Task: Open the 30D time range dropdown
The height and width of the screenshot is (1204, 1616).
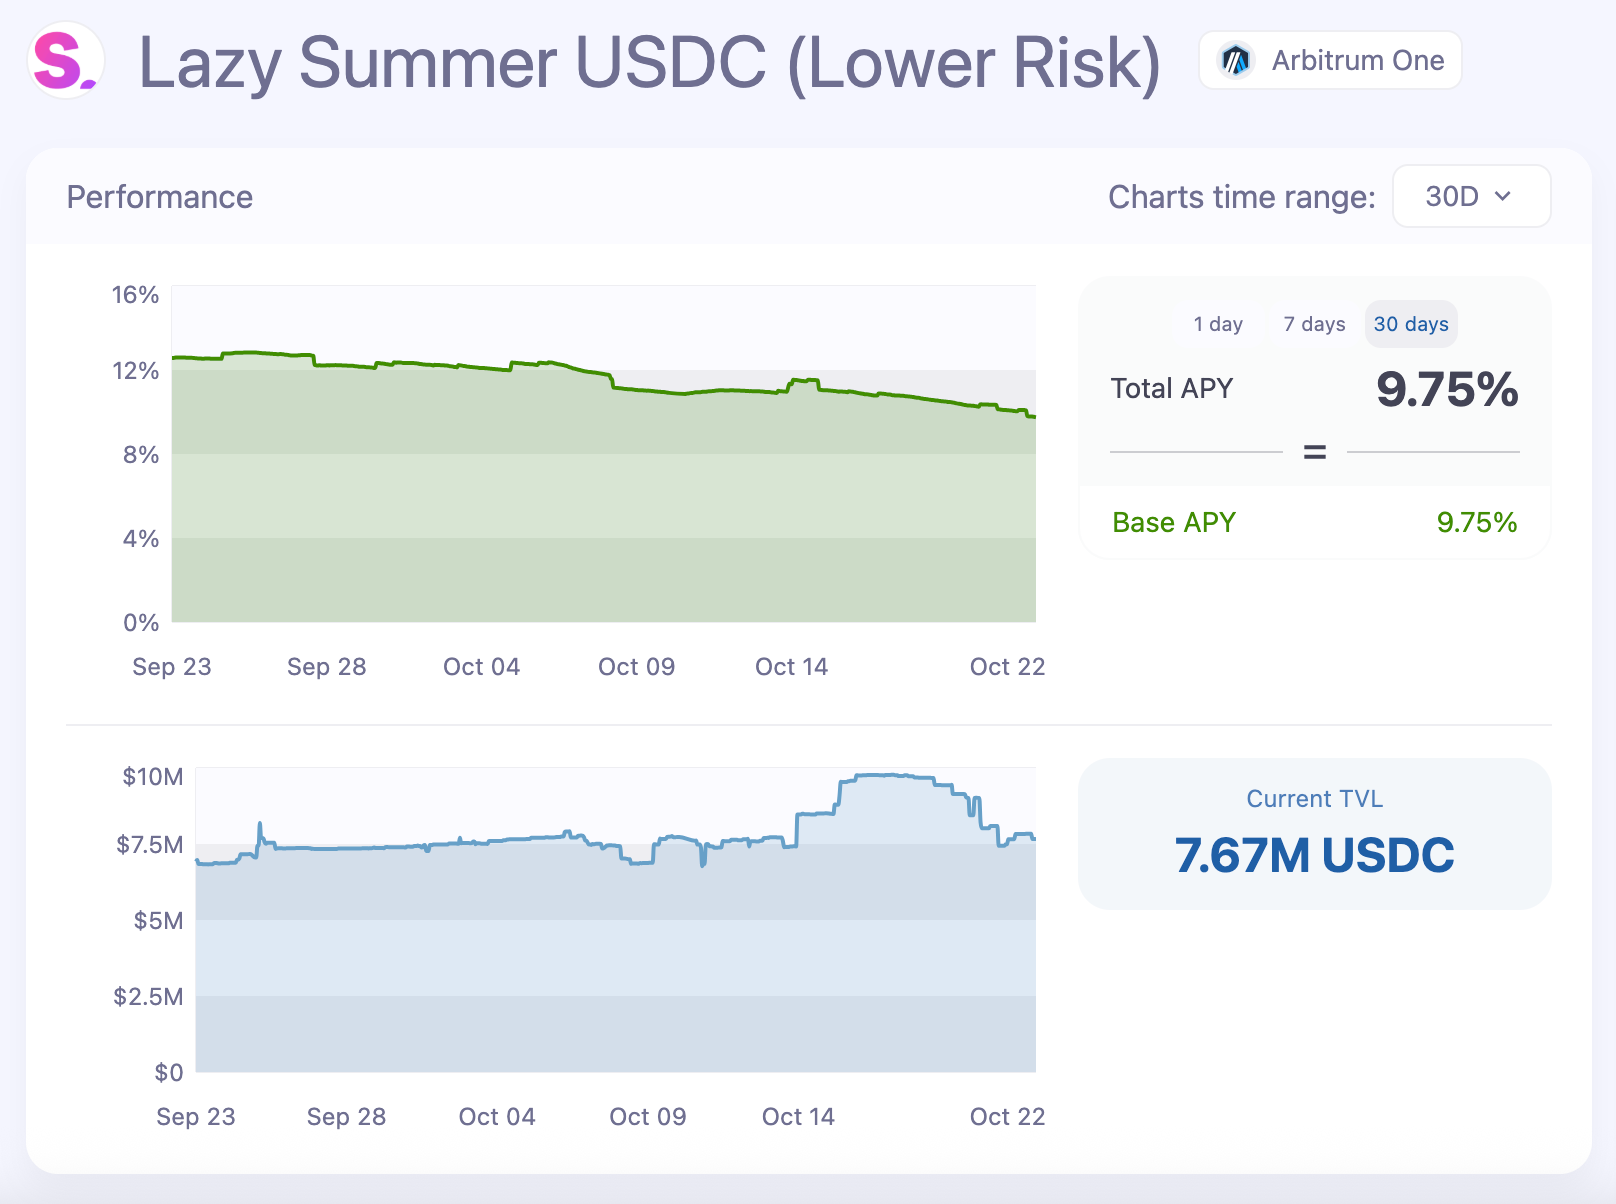Action: pos(1470,196)
